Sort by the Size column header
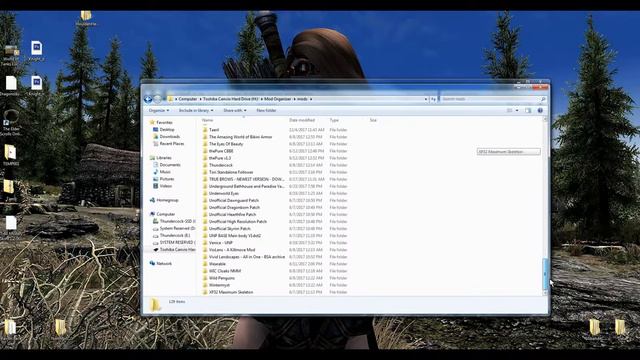 [373, 120]
